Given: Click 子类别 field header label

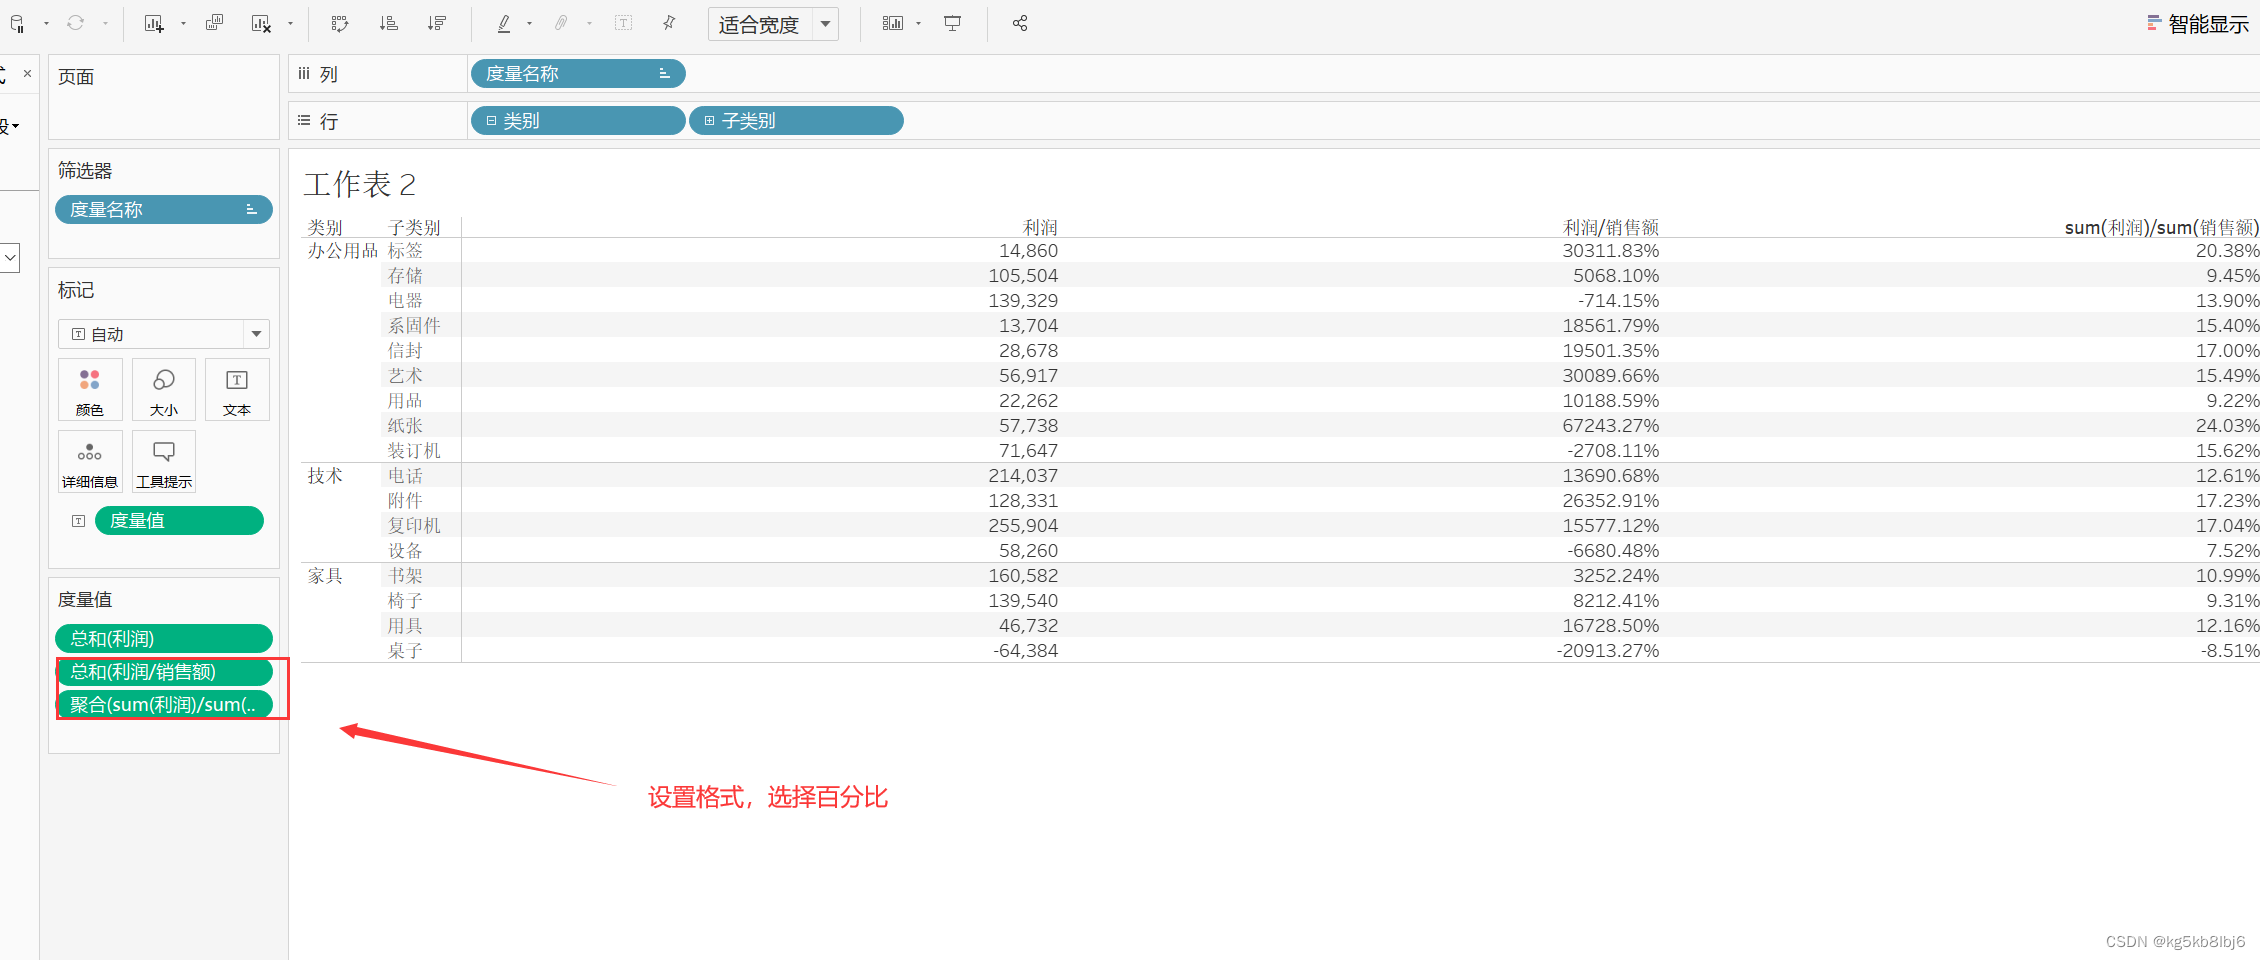Looking at the screenshot, I should click(x=414, y=228).
